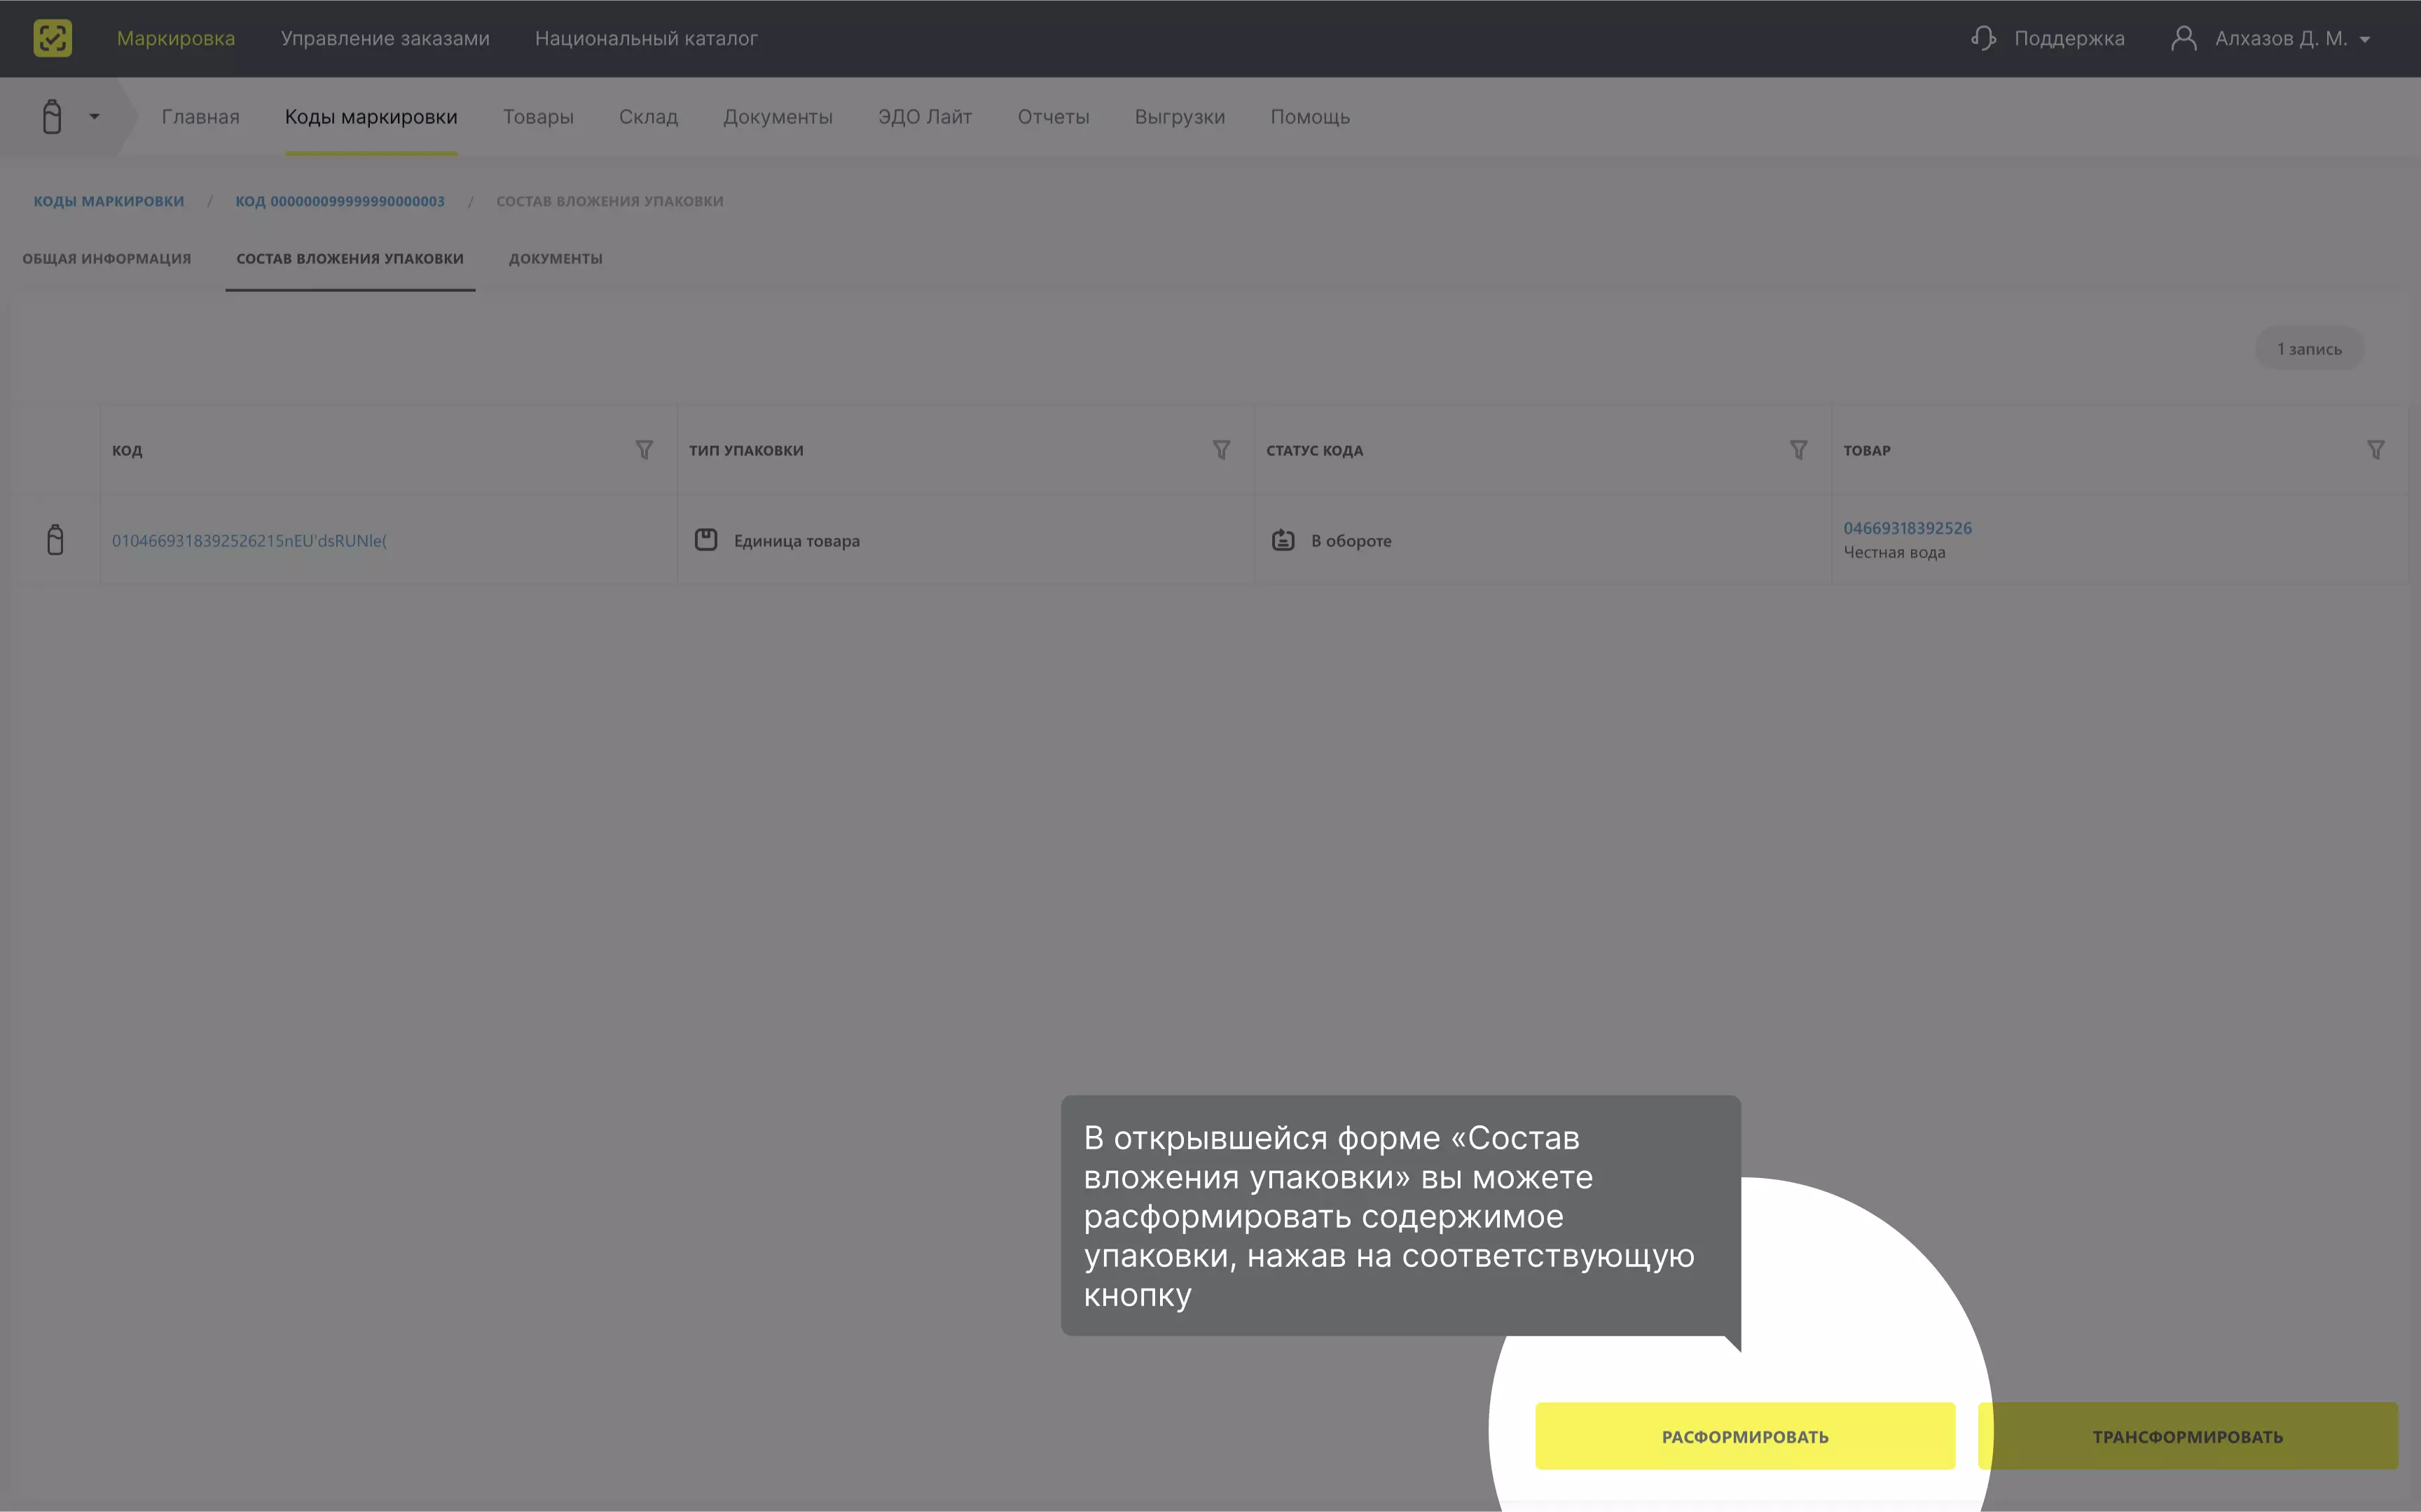Click the Расформировать button
Screen dimensions: 2421x1512
[x=1745, y=1436]
